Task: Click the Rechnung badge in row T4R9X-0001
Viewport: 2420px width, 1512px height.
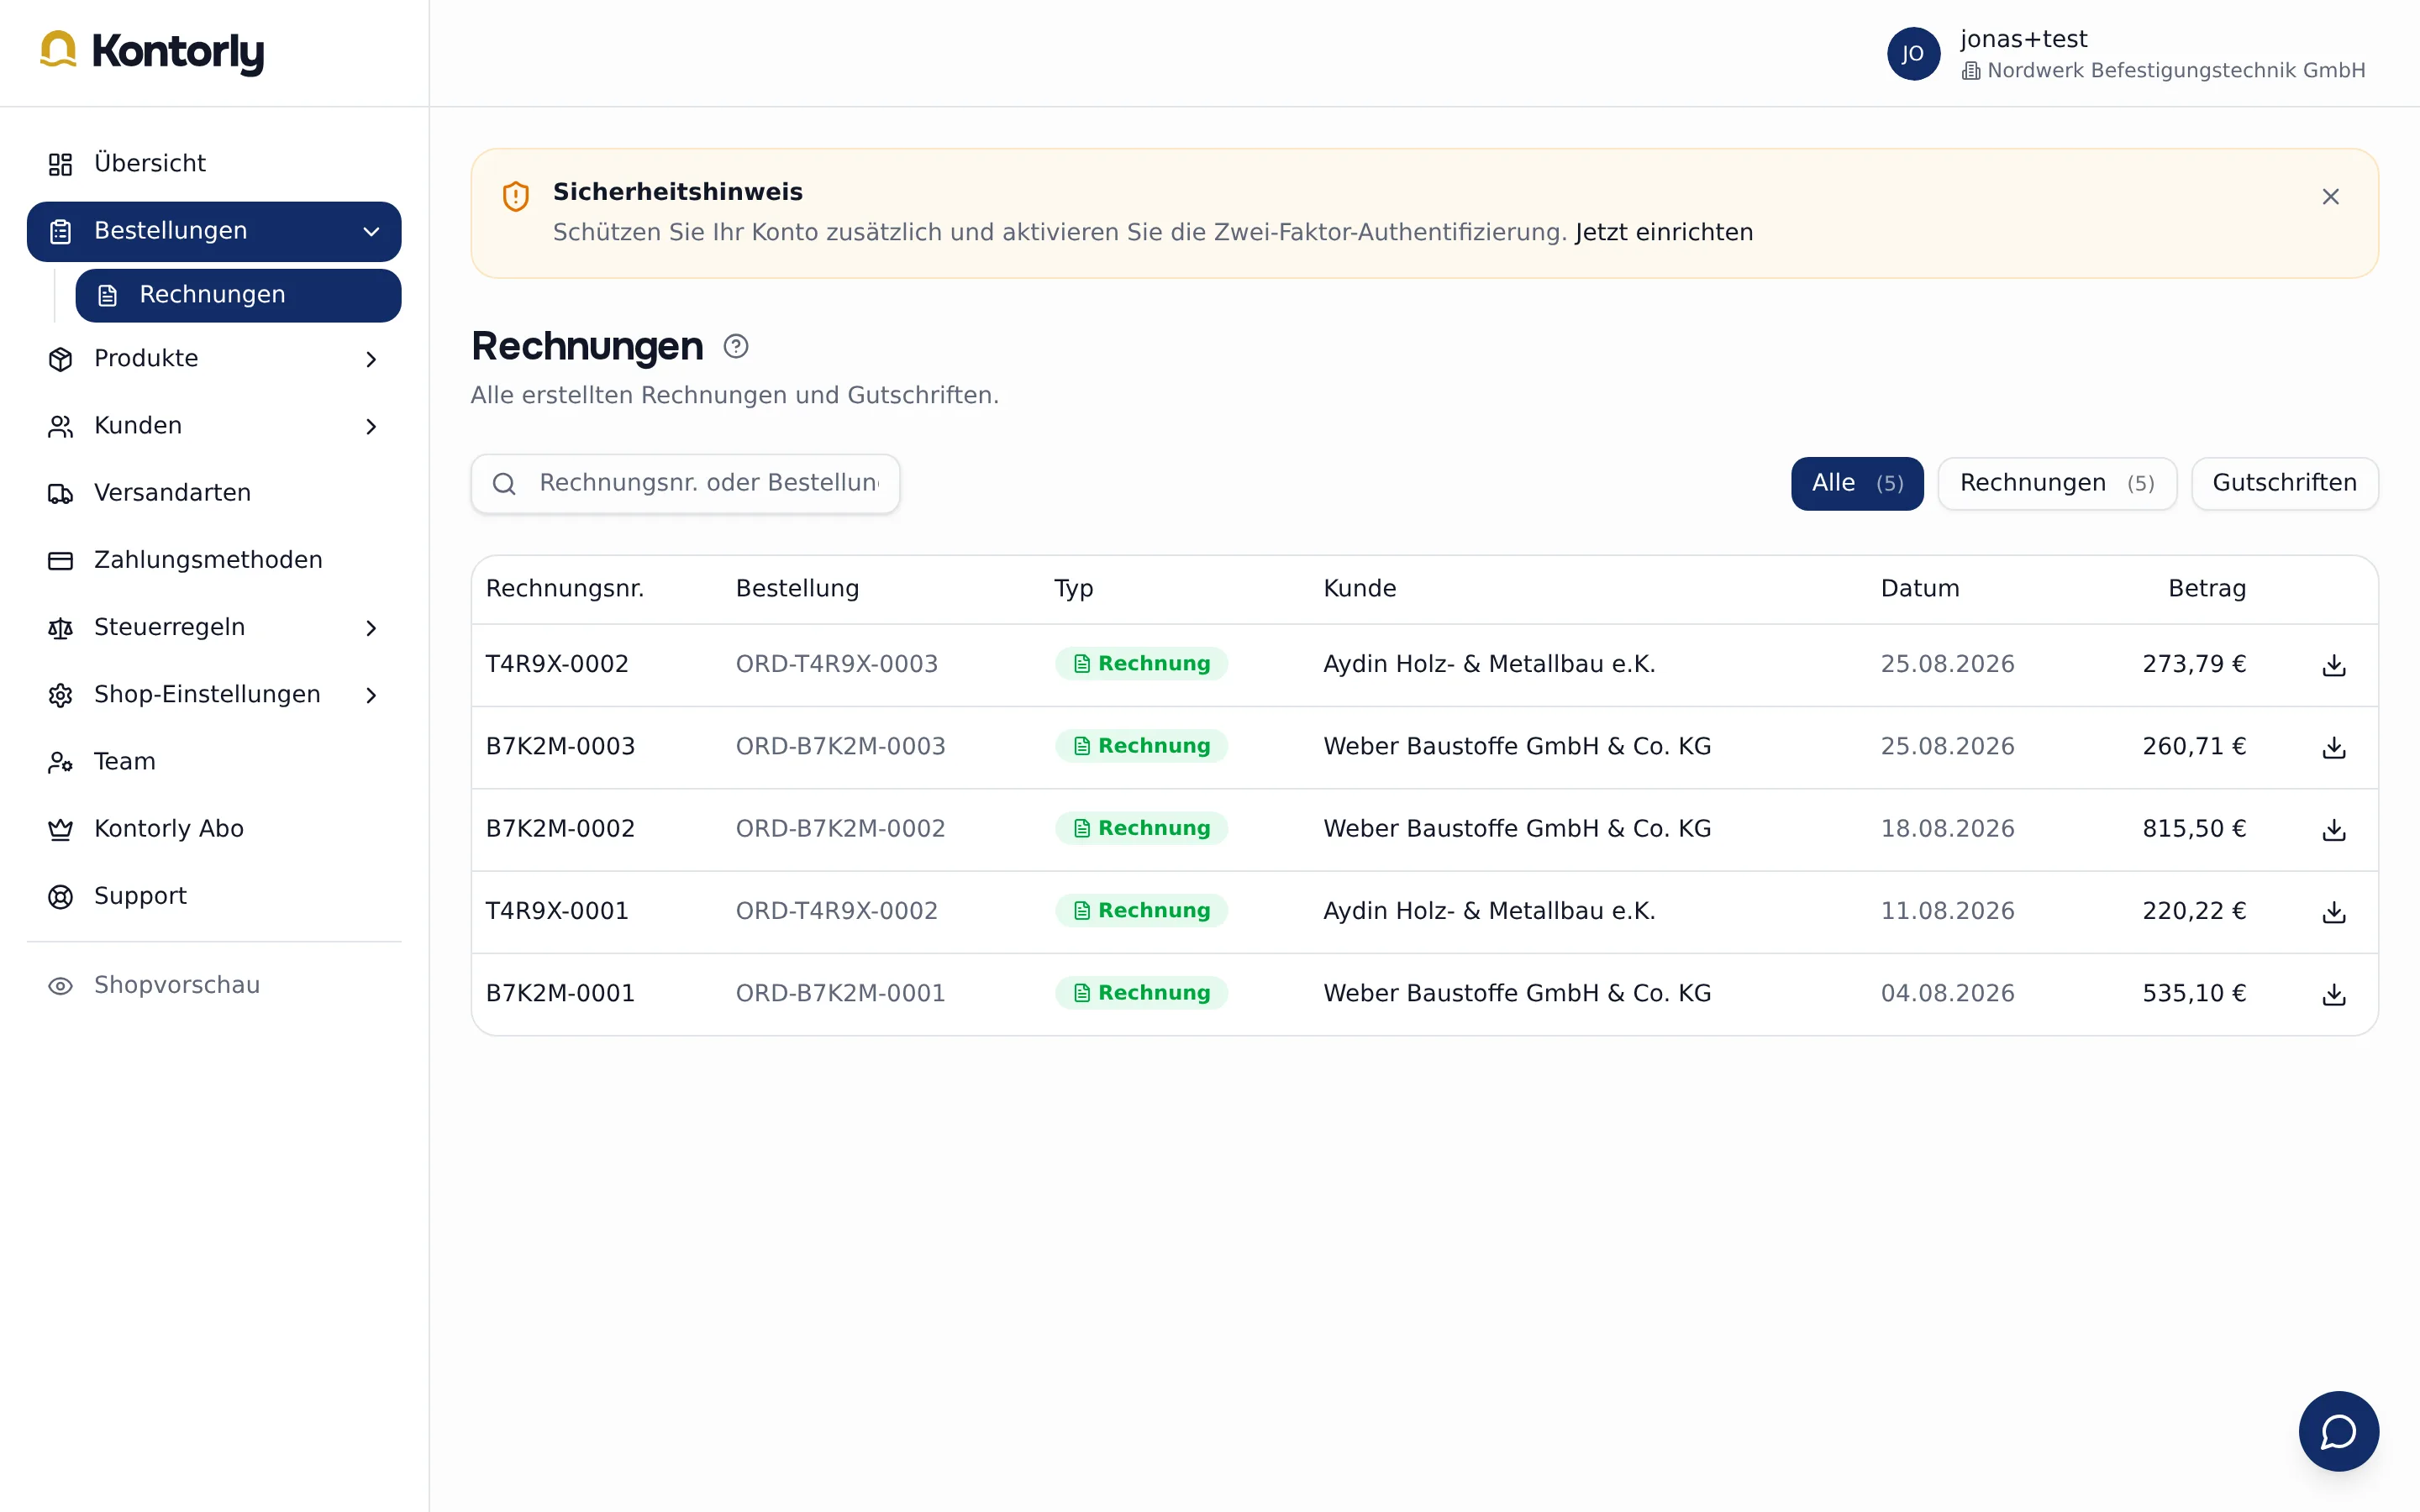Action: [1141, 911]
